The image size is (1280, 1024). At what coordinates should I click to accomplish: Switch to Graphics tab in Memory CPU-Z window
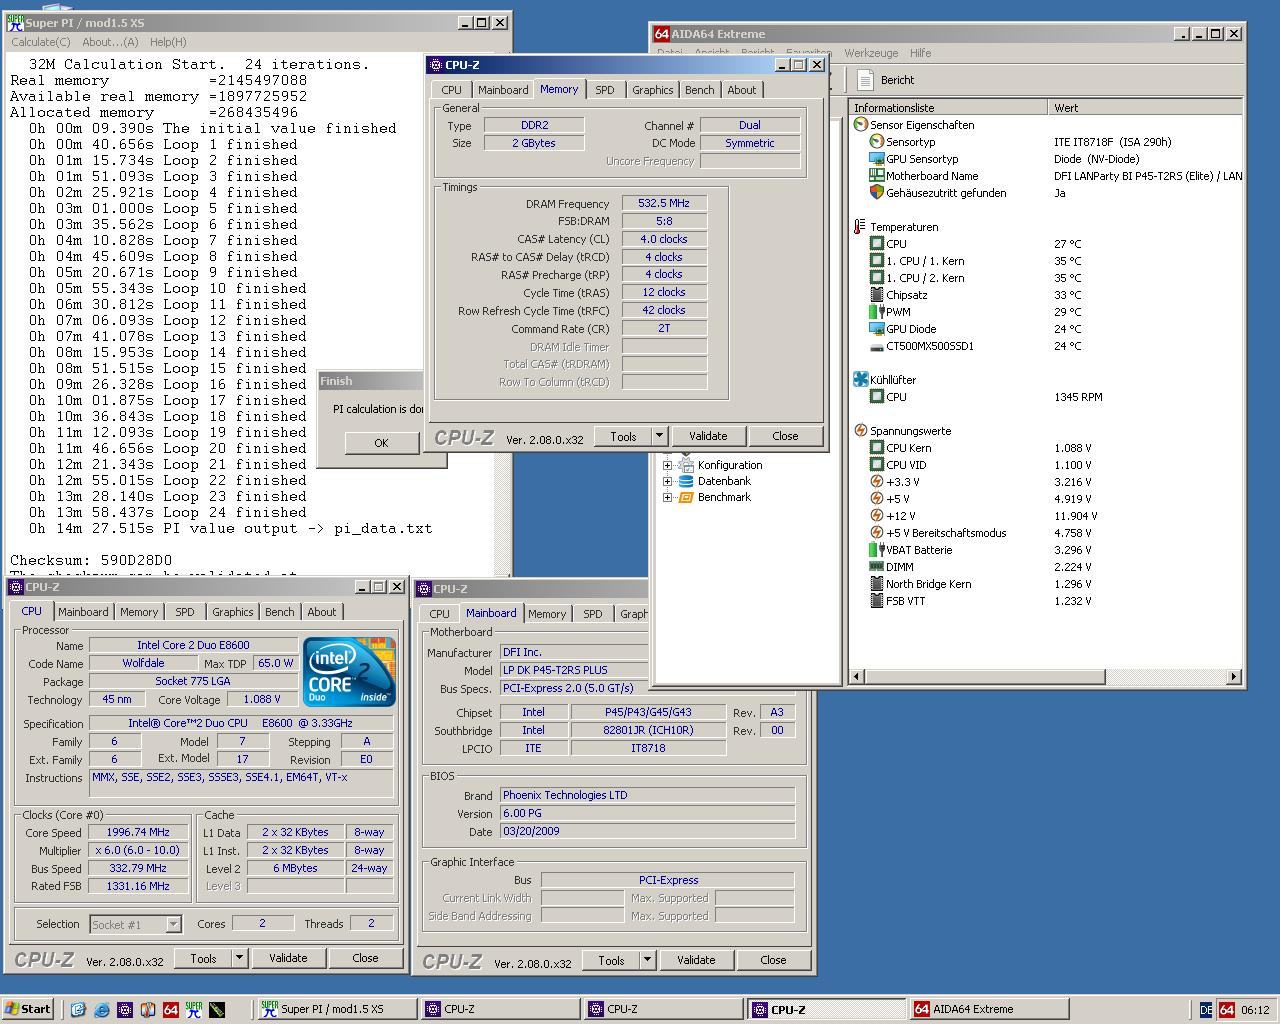(x=652, y=90)
